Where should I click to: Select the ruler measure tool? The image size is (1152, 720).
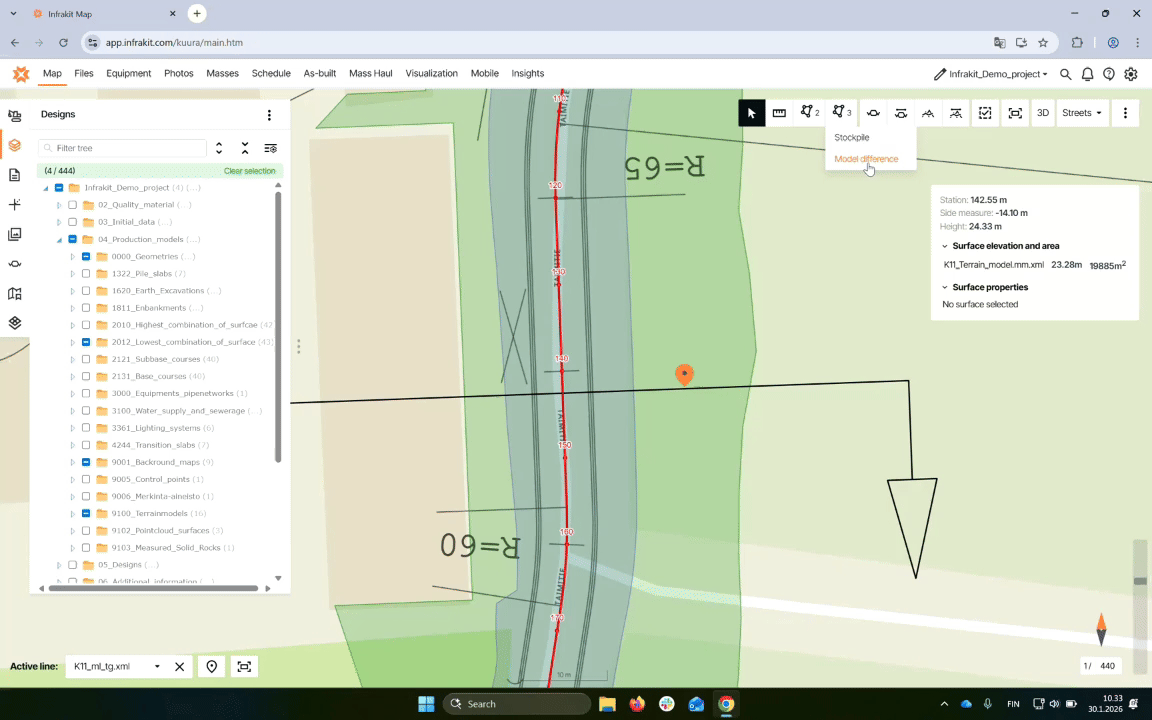click(x=780, y=113)
